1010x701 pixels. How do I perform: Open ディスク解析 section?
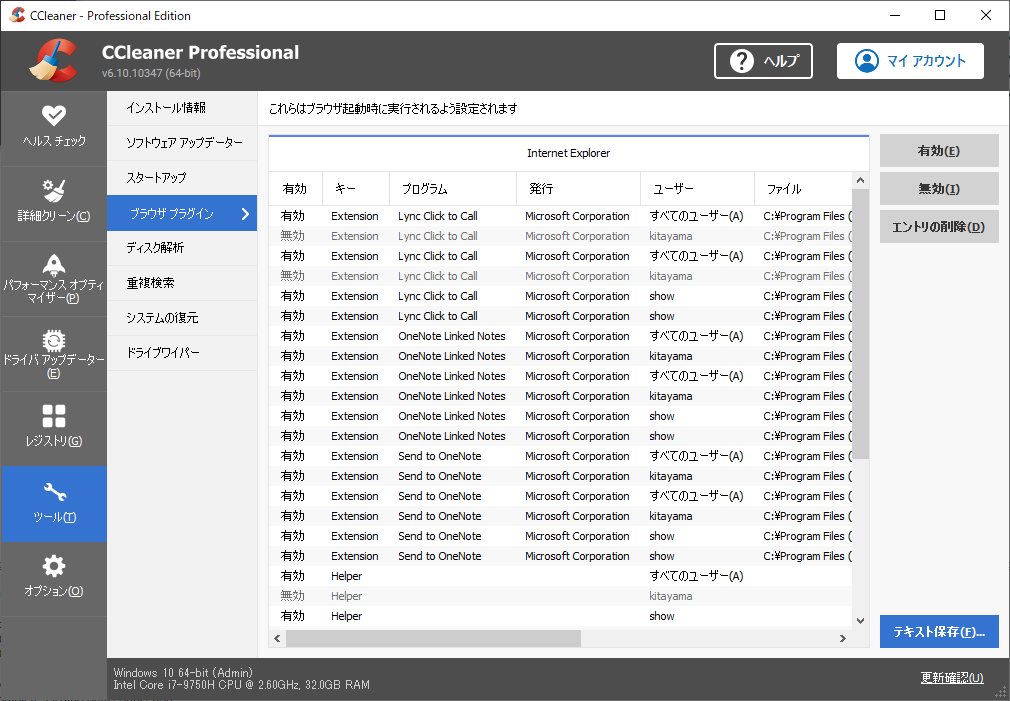[x=182, y=248]
